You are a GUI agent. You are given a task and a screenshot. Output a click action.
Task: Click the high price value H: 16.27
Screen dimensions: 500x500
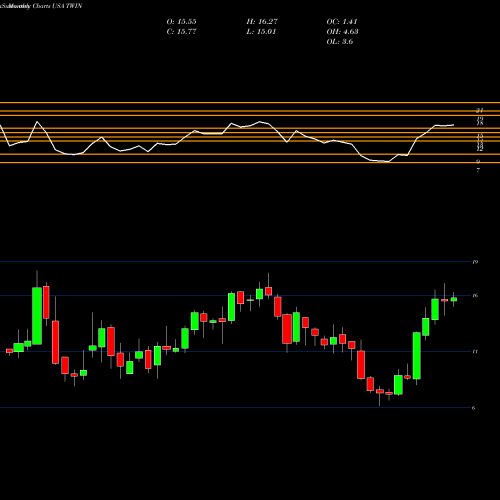[x=262, y=22]
